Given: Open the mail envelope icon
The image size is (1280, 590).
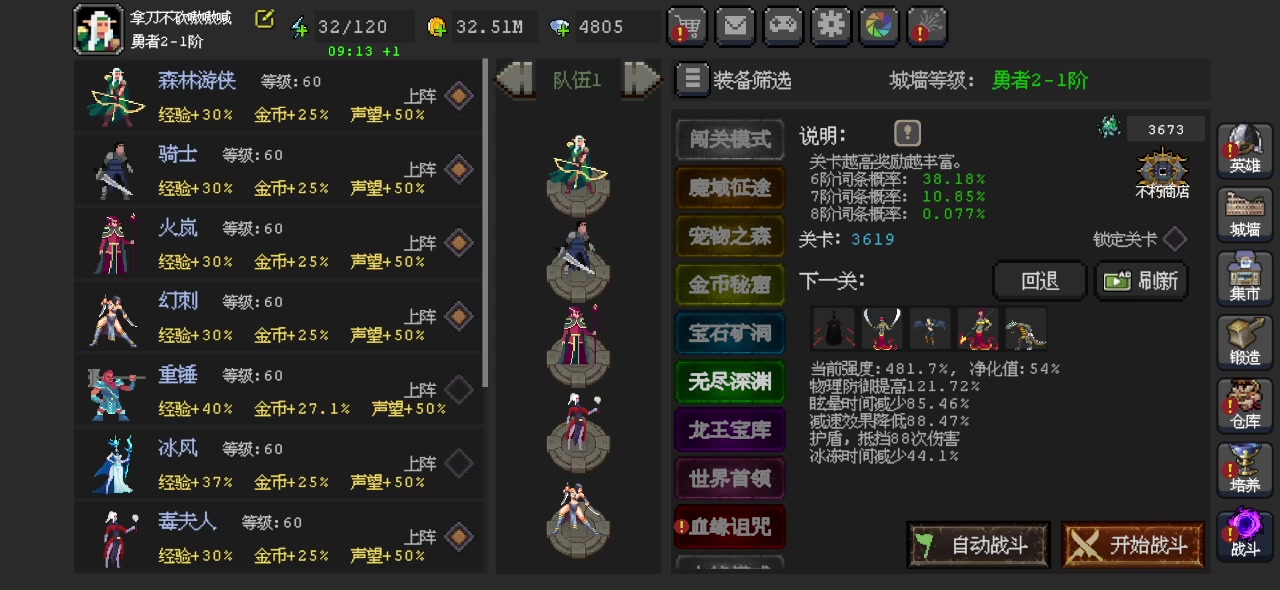Looking at the screenshot, I should pos(735,27).
